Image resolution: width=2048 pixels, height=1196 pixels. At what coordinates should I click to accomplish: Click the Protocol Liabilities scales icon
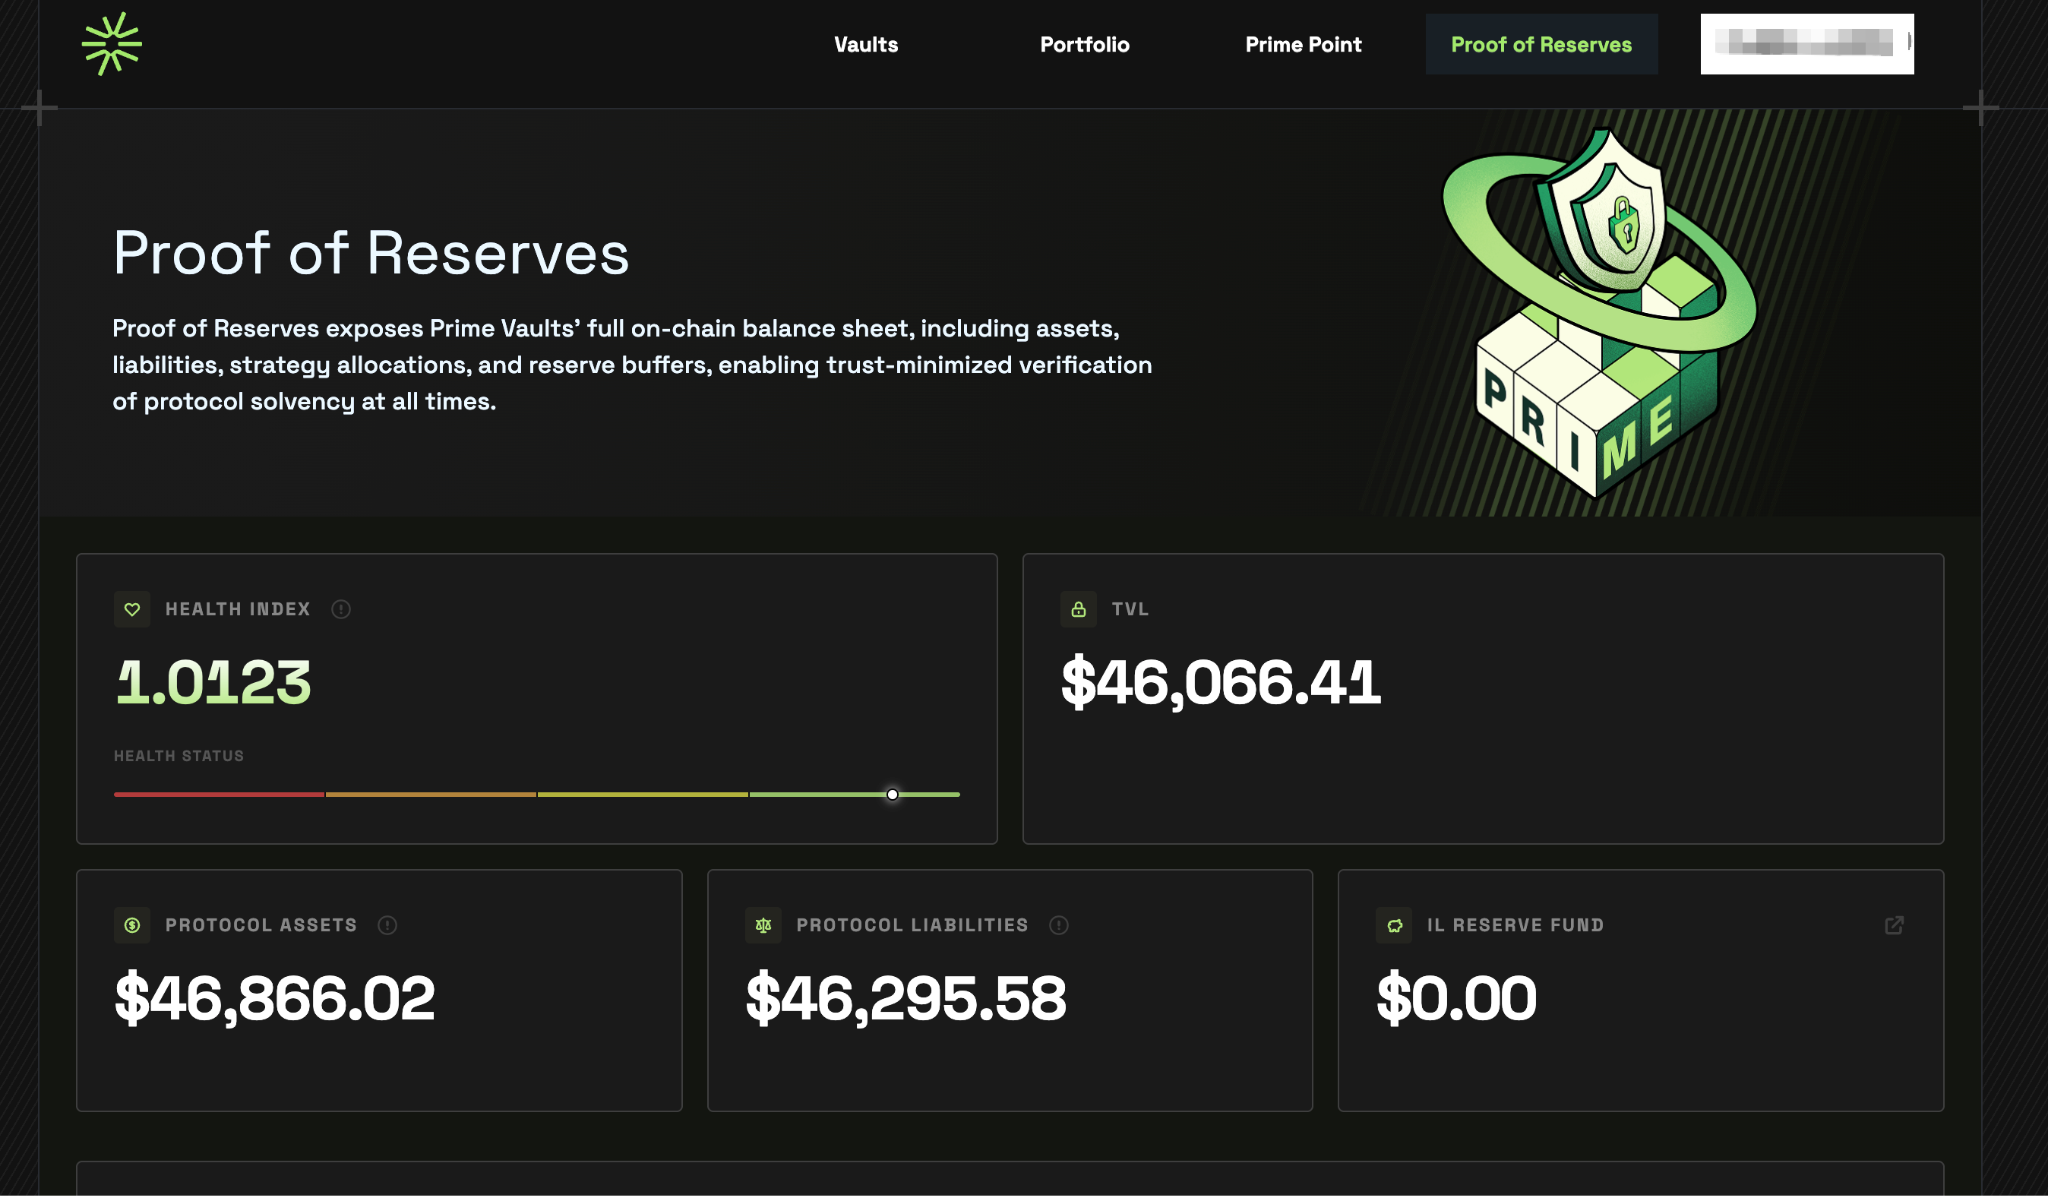pos(763,925)
